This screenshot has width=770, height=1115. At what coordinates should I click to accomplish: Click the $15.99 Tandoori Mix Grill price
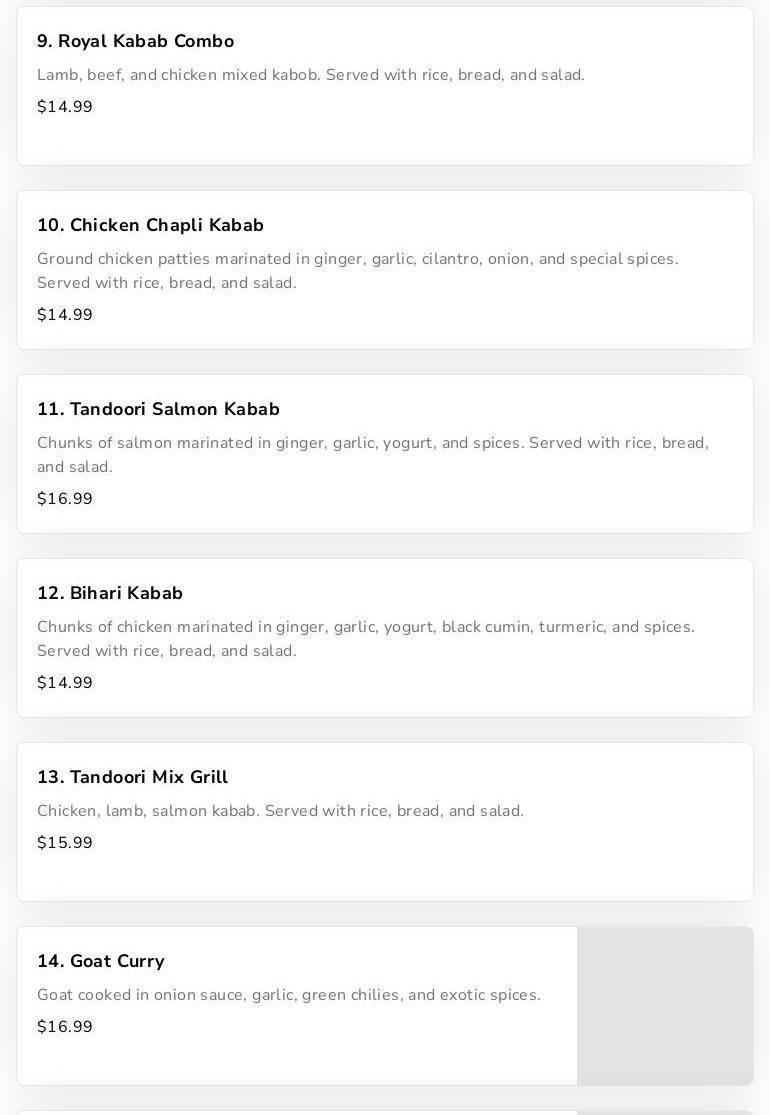tap(65, 843)
